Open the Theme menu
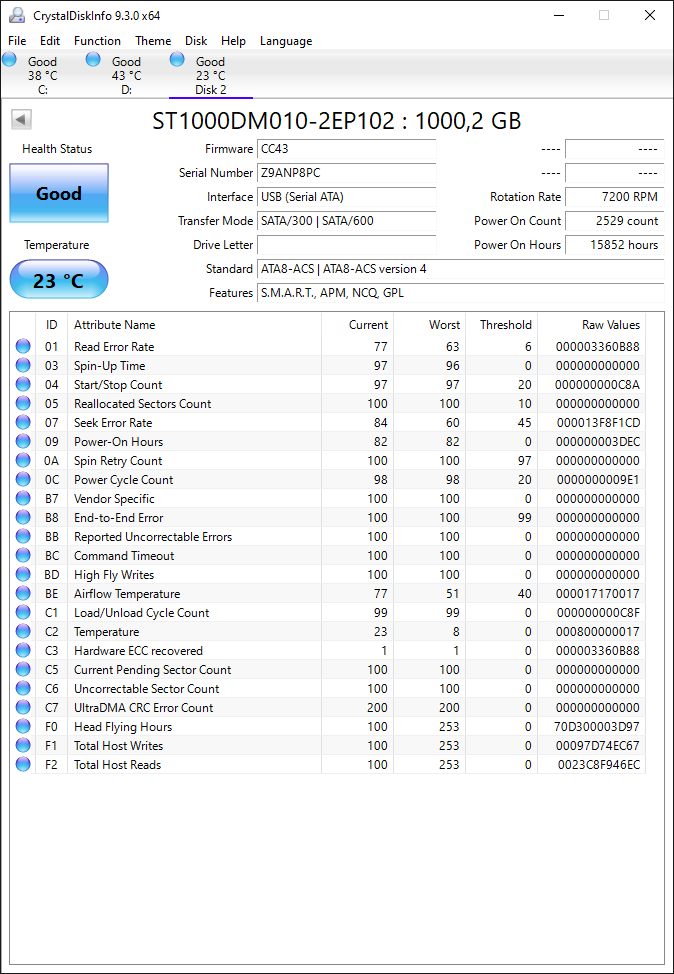Viewport: 674px width, 974px height. [153, 41]
